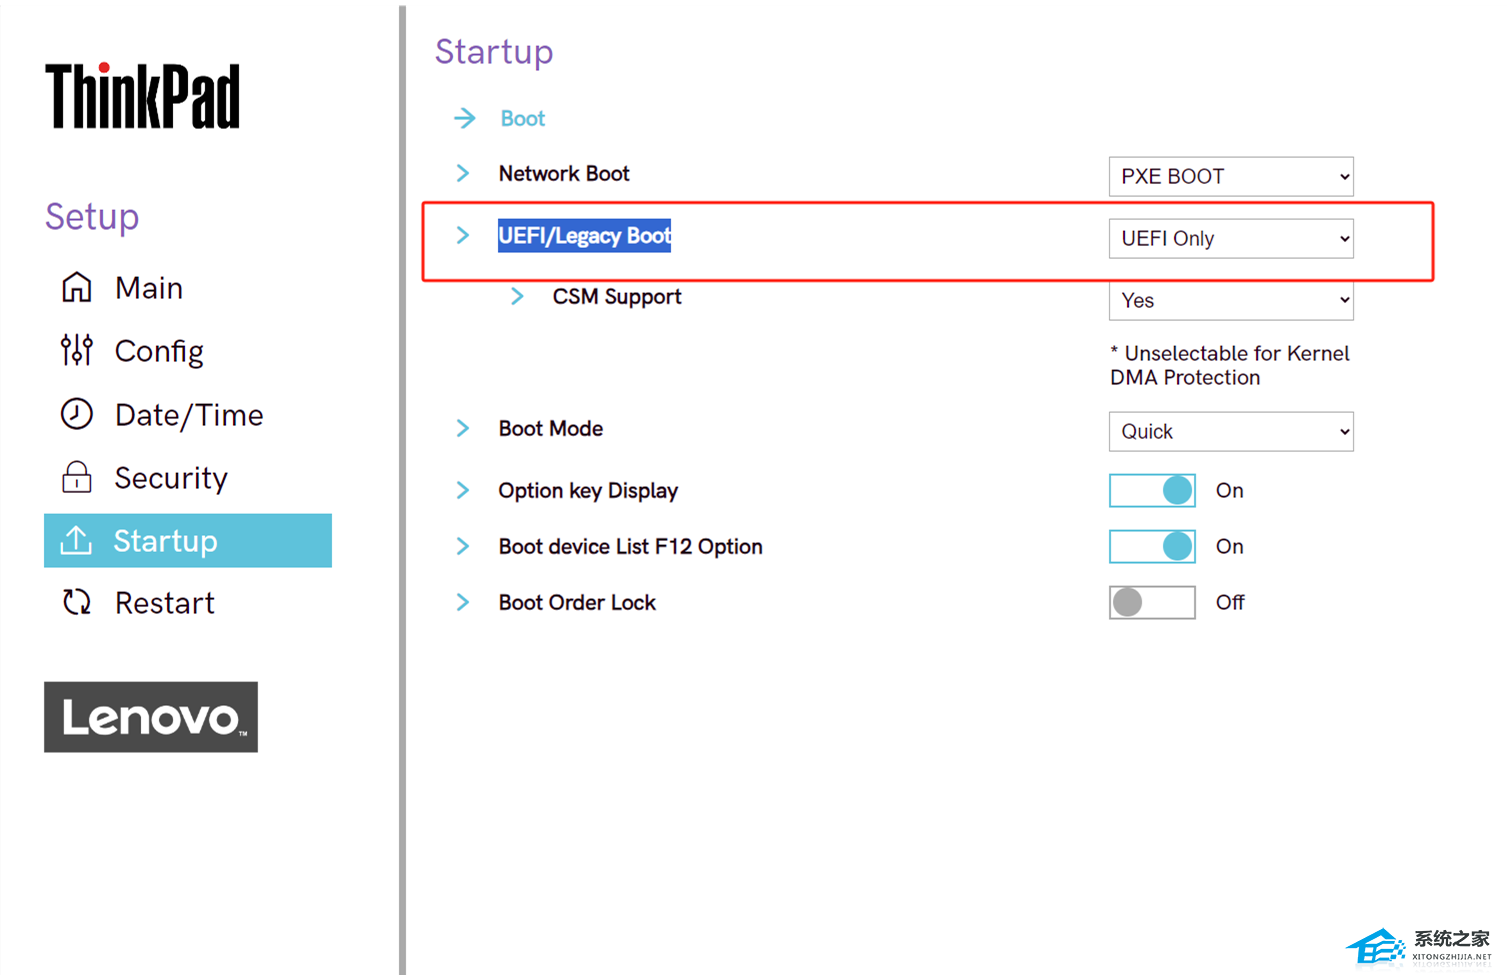1507x975 pixels.
Task: Click the Startup upload icon
Action: pyautogui.click(x=77, y=541)
